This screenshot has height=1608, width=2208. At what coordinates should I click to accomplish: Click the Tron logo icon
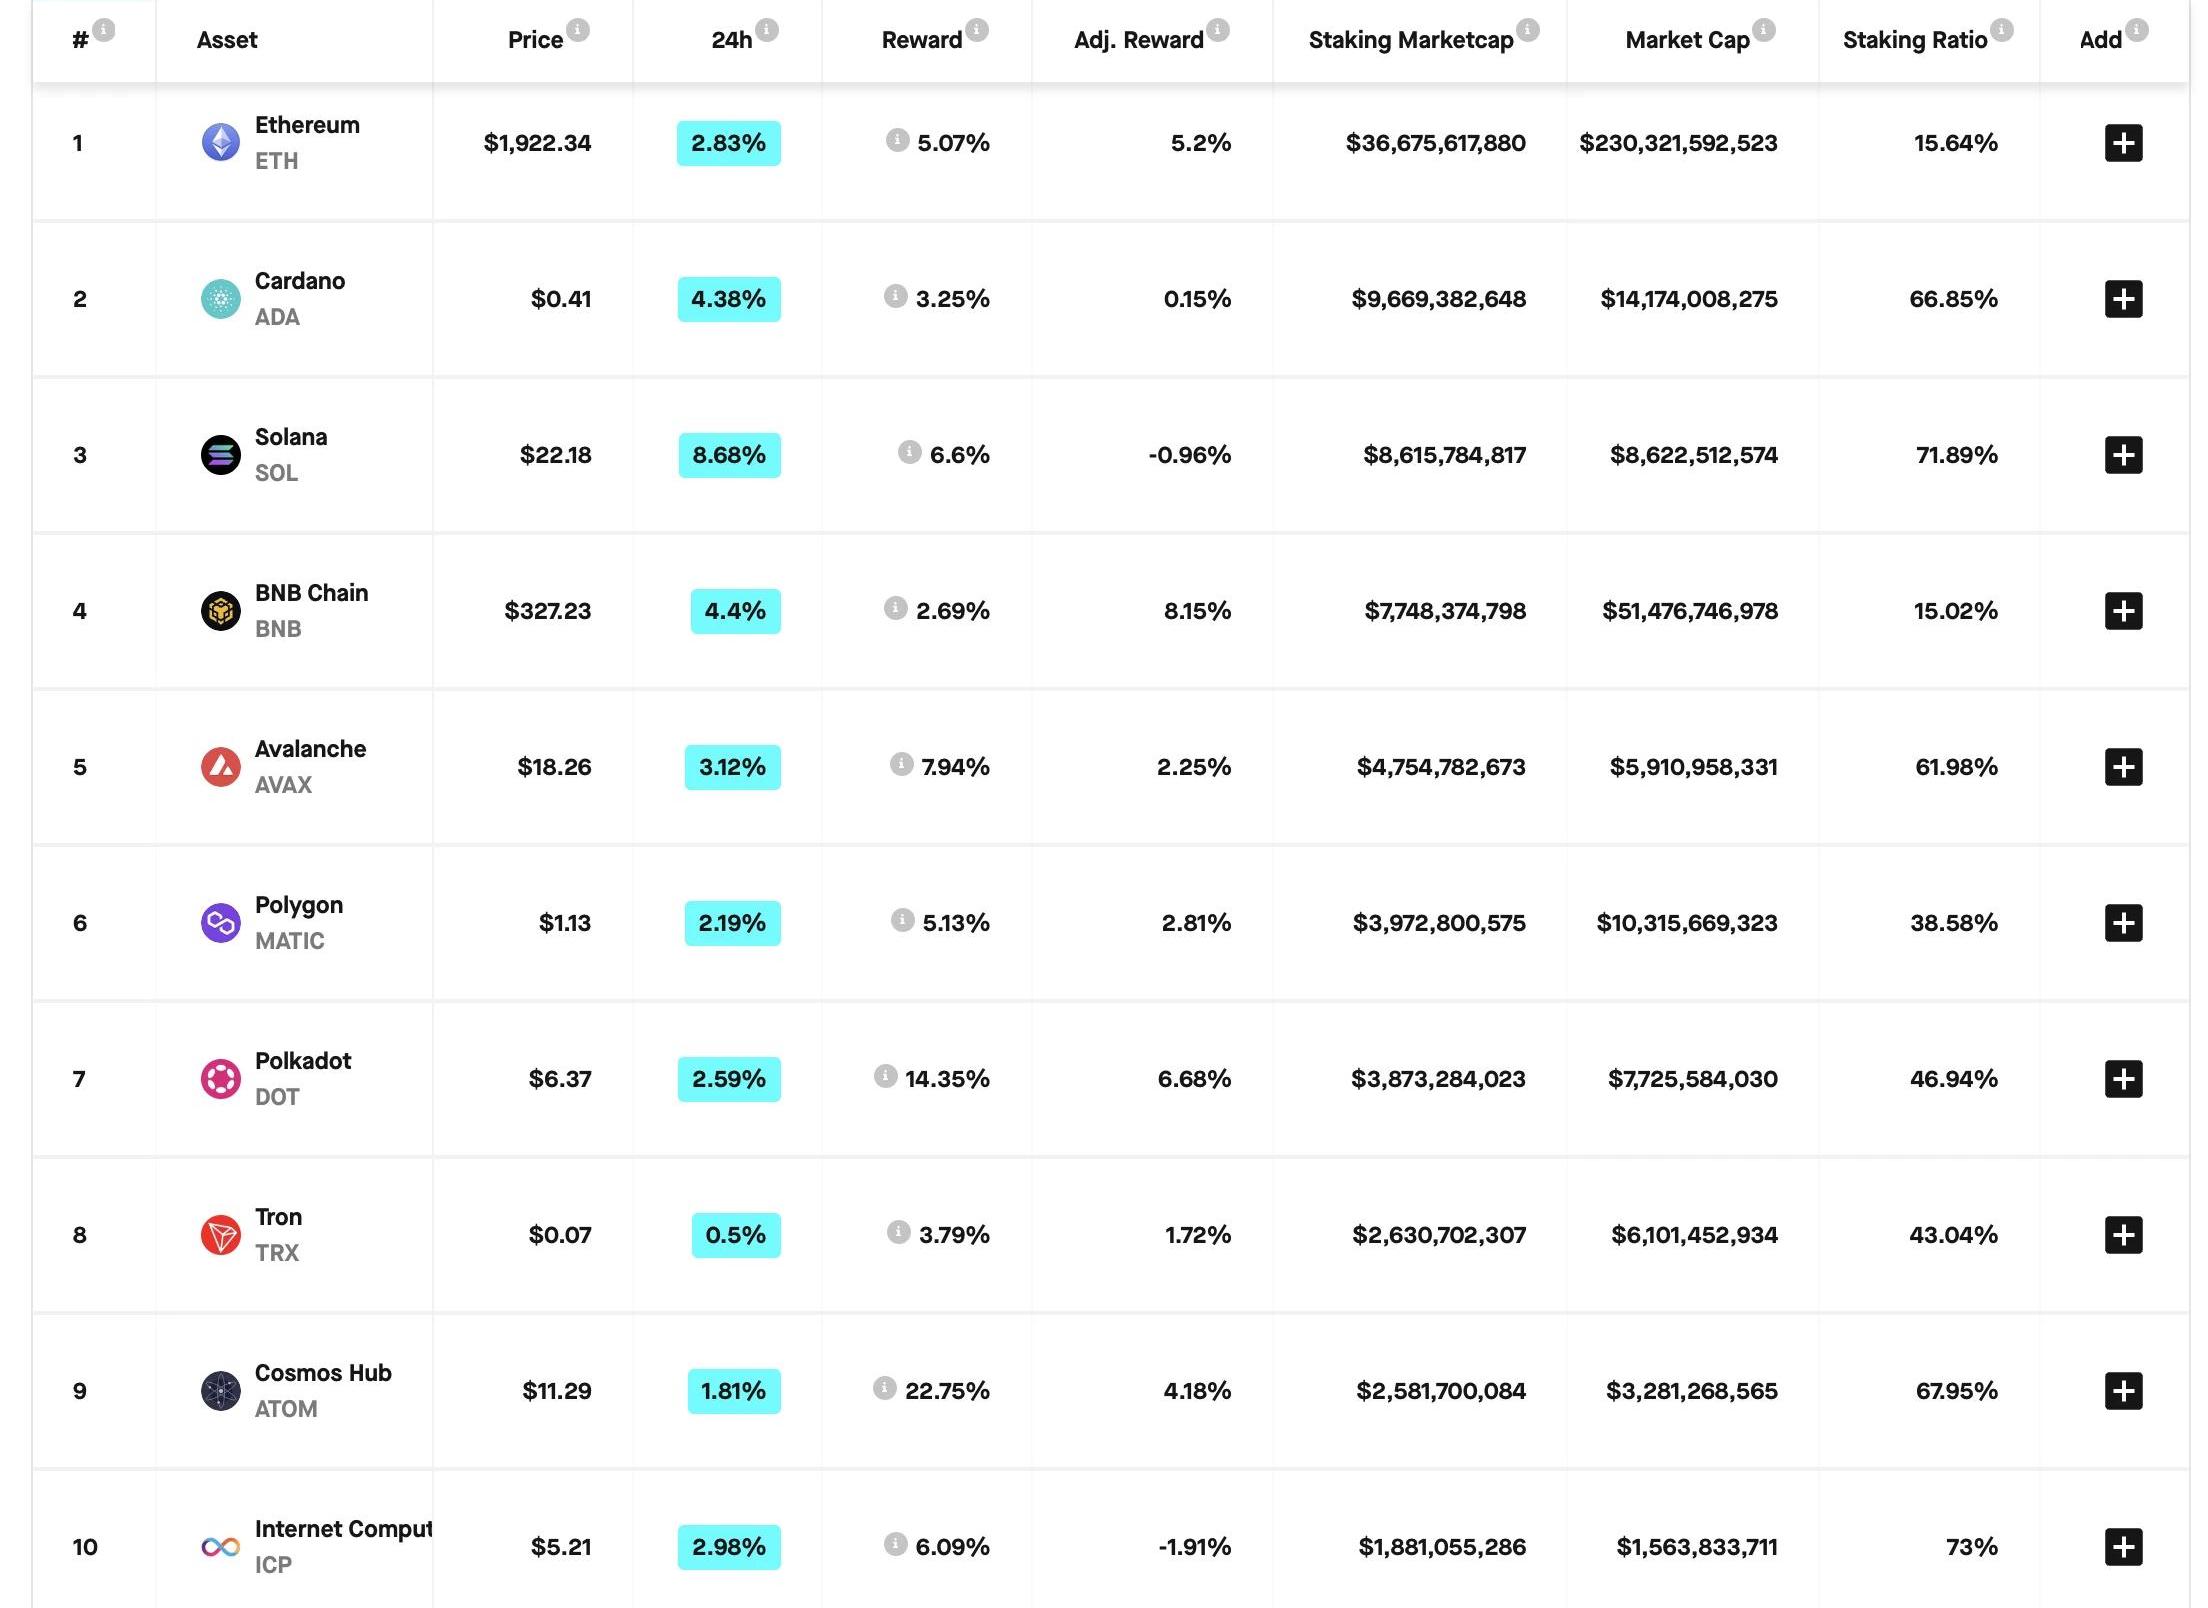pyautogui.click(x=221, y=1235)
